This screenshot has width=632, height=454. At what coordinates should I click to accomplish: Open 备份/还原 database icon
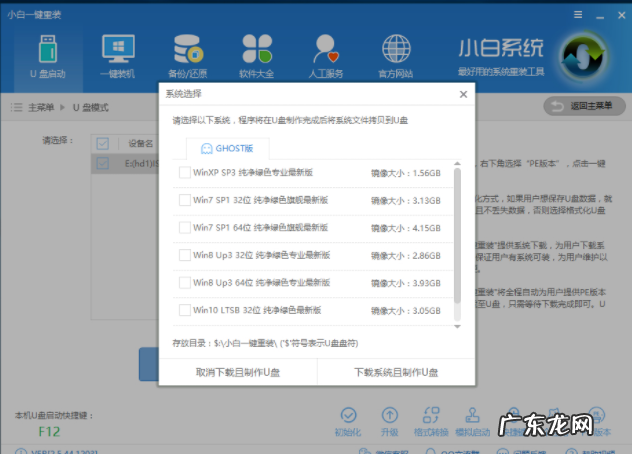coord(188,56)
